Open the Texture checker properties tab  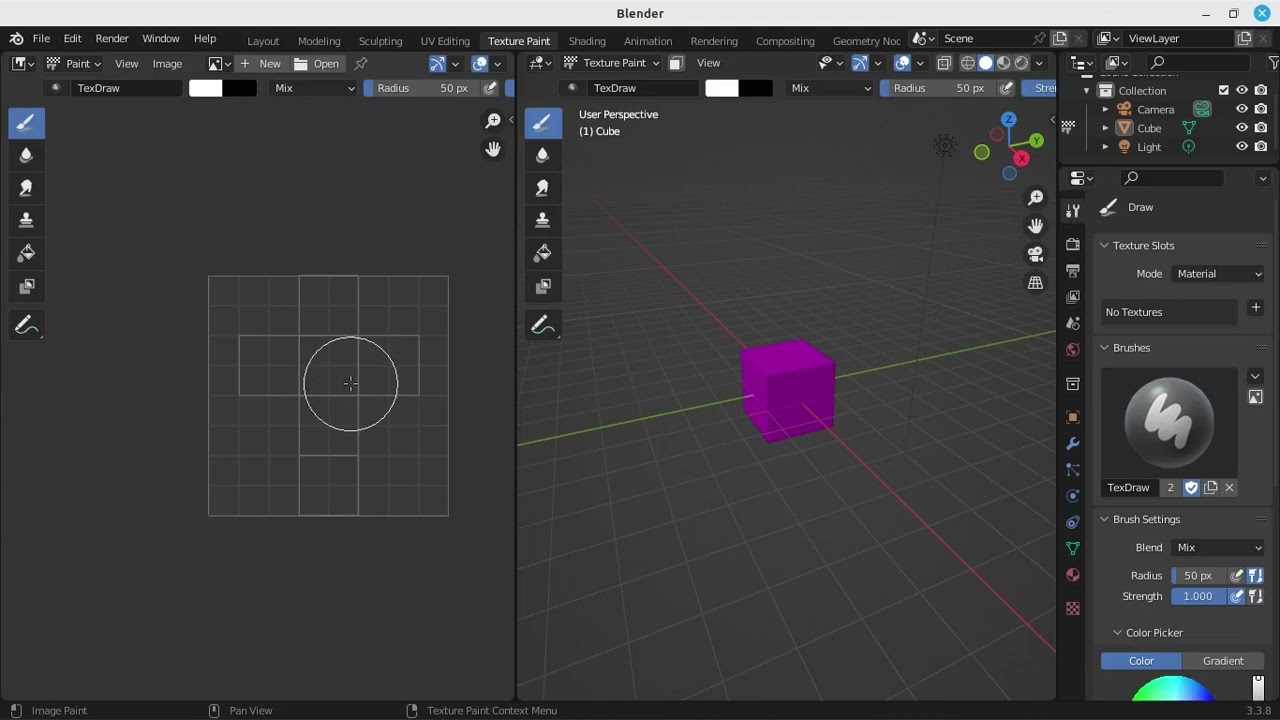tap(1073, 608)
